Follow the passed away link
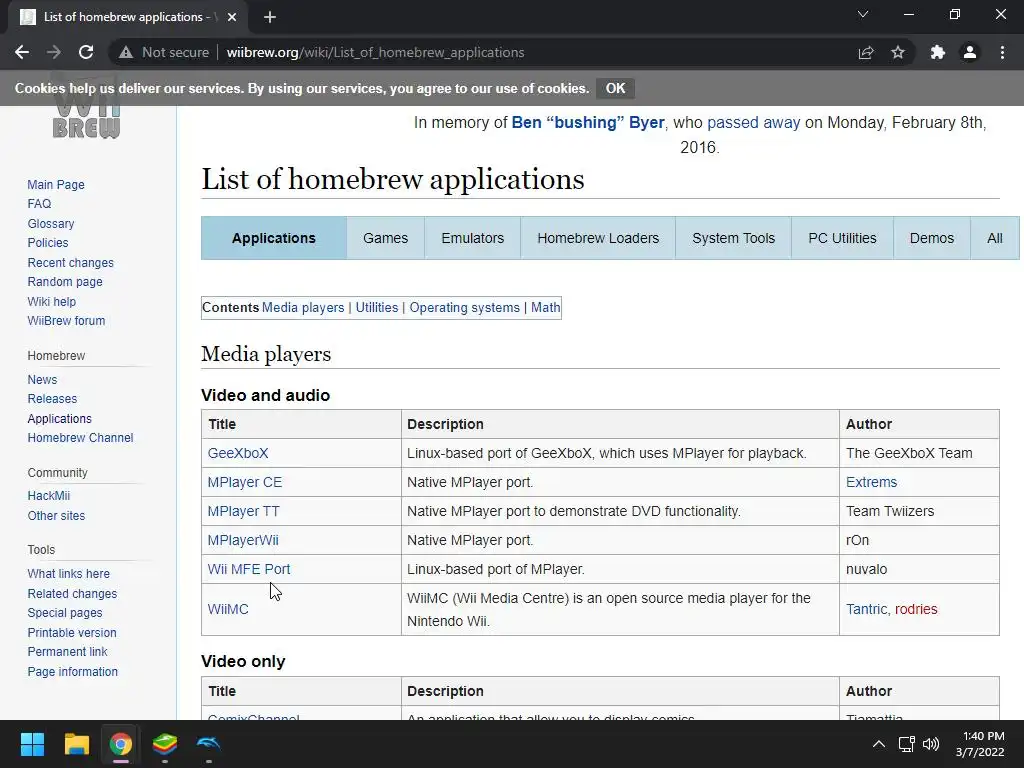Viewport: 1024px width, 768px height. click(x=754, y=122)
